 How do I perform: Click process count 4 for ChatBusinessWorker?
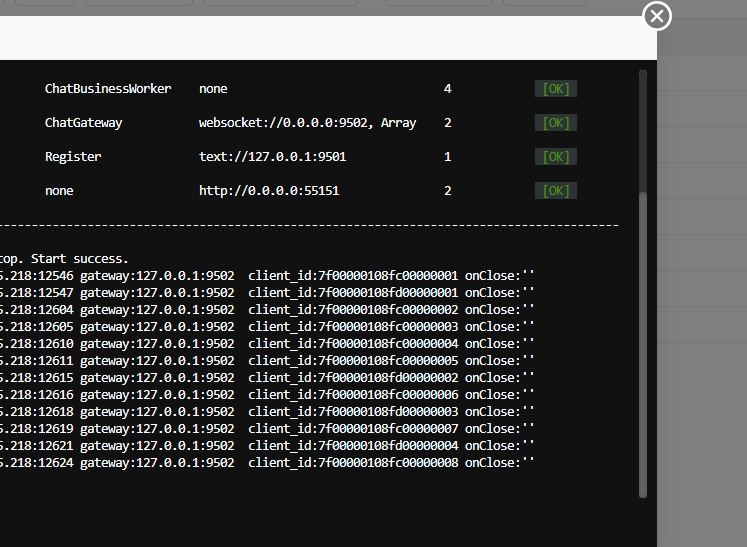tap(447, 89)
